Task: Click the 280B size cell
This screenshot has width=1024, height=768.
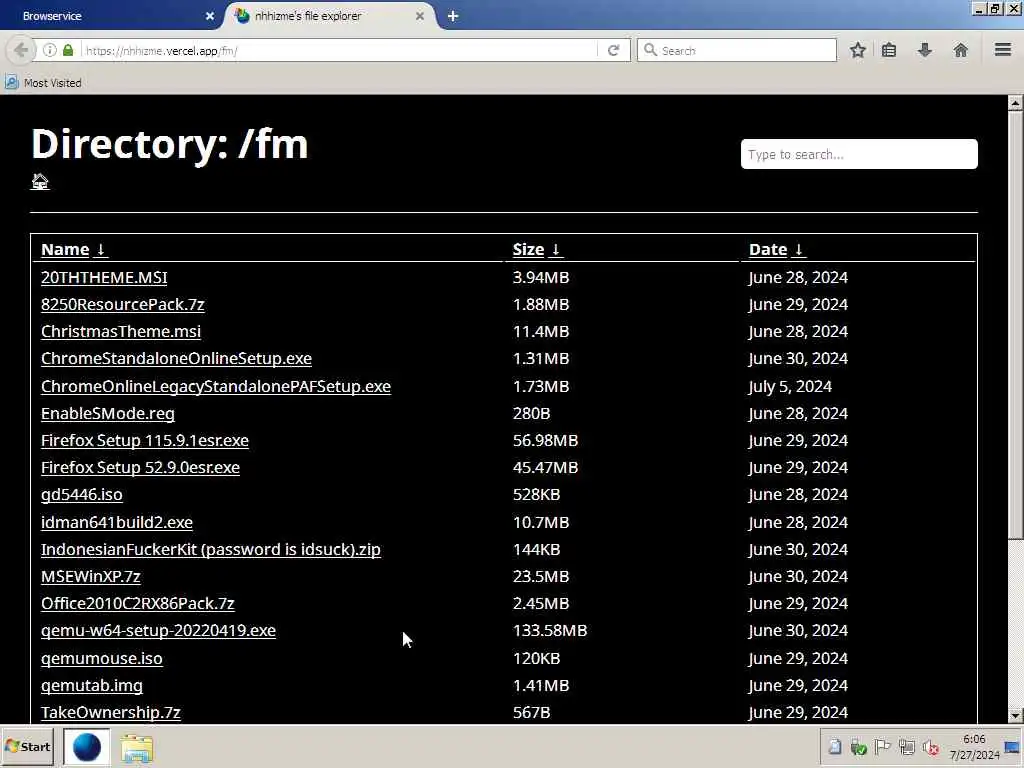Action: (531, 413)
